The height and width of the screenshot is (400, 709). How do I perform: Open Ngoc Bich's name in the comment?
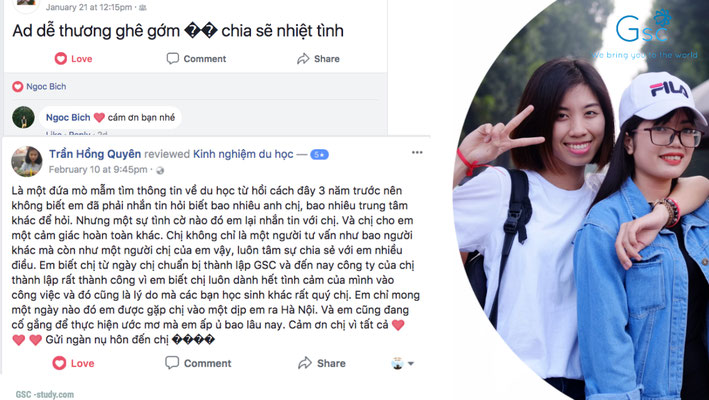tap(68, 118)
